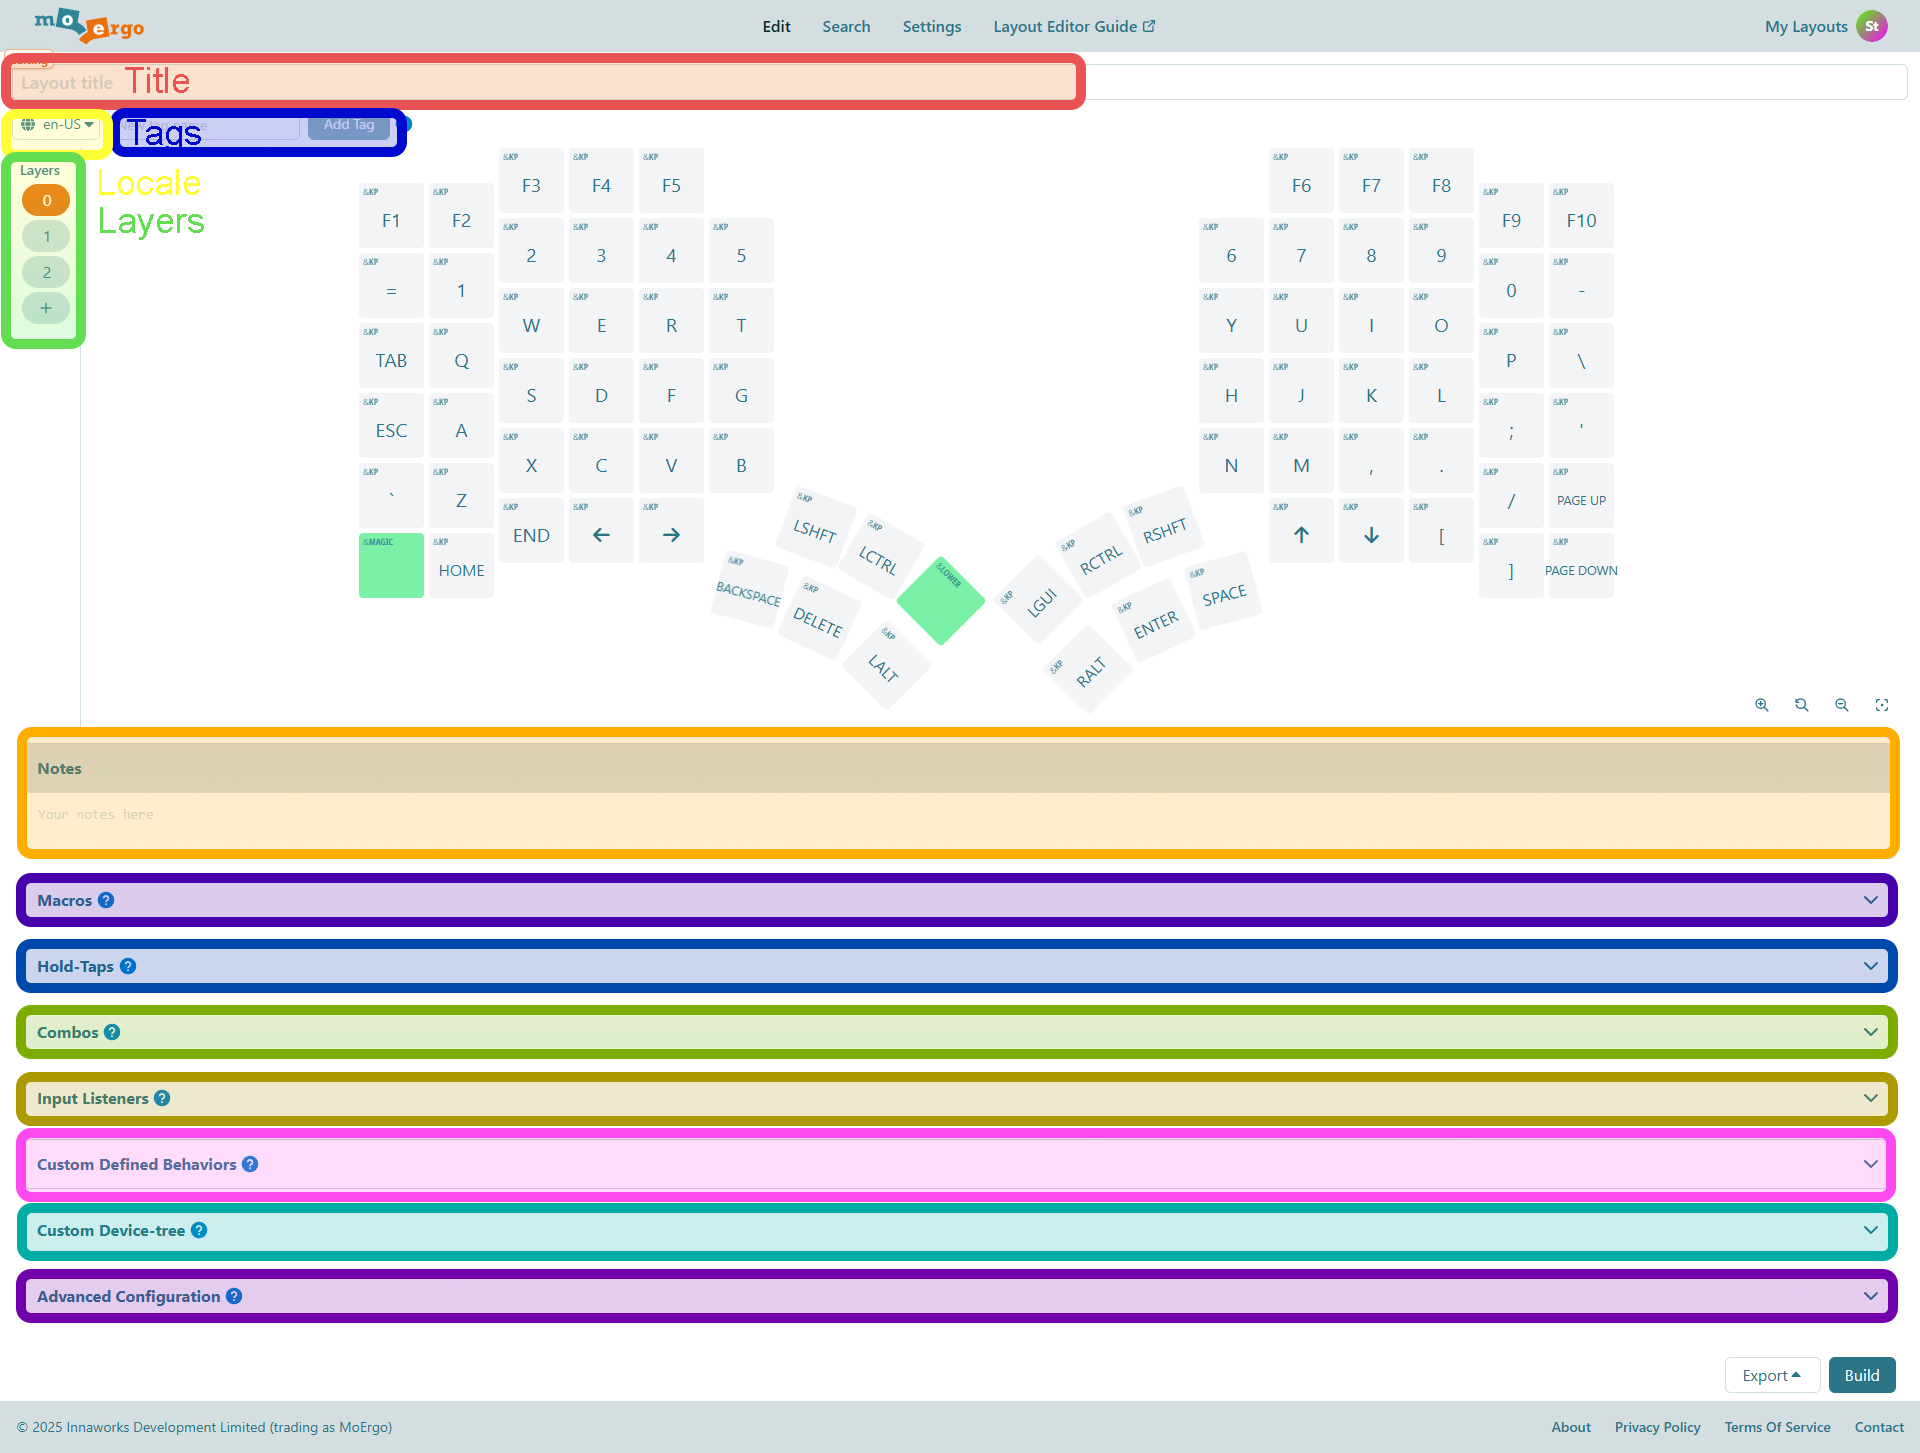
Task: Click the Build button
Action: tap(1861, 1374)
